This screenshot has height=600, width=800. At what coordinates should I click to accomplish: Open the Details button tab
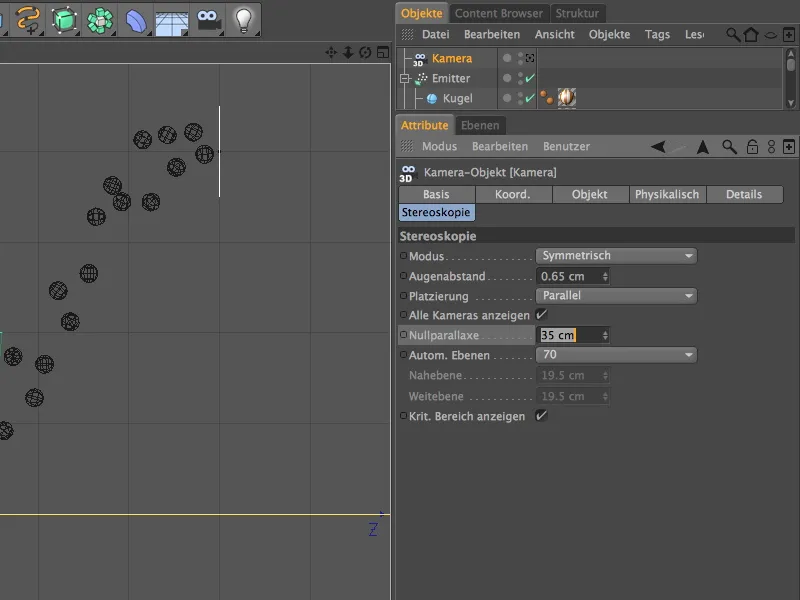click(x=744, y=194)
